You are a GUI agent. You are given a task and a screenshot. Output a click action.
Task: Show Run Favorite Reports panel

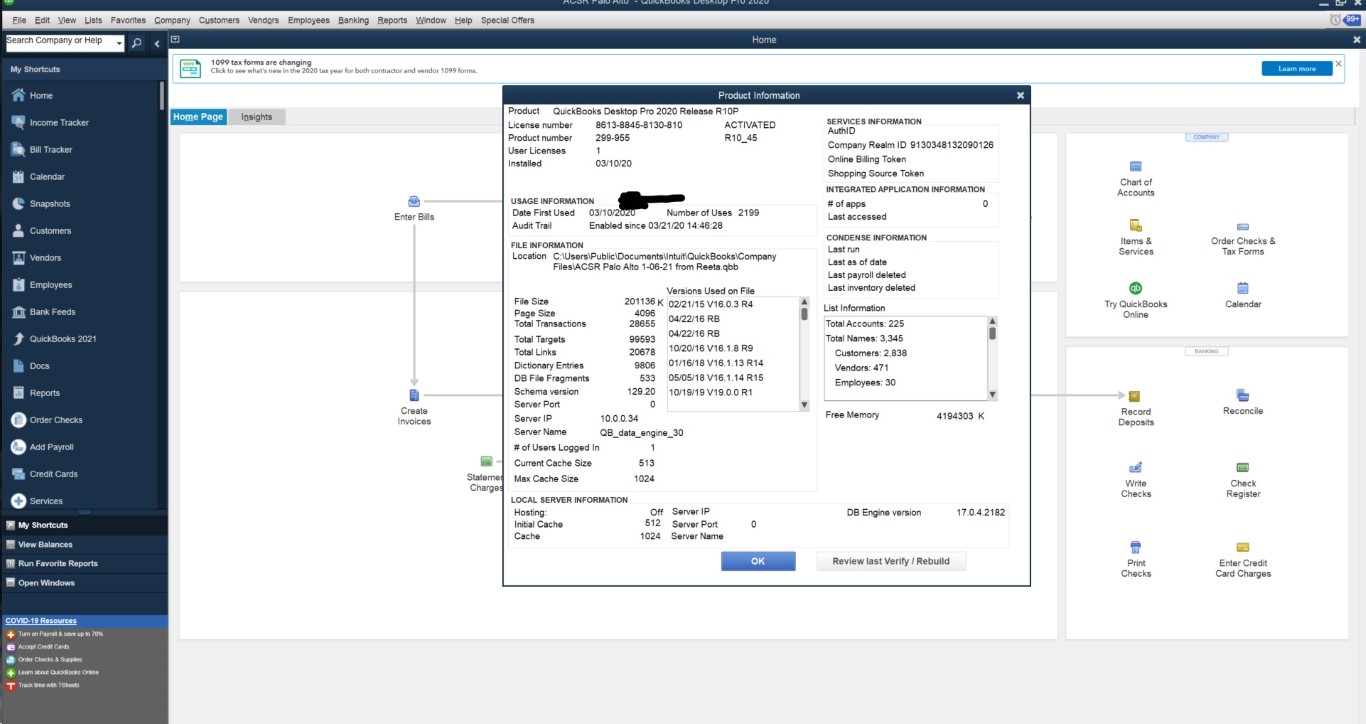click(84, 564)
